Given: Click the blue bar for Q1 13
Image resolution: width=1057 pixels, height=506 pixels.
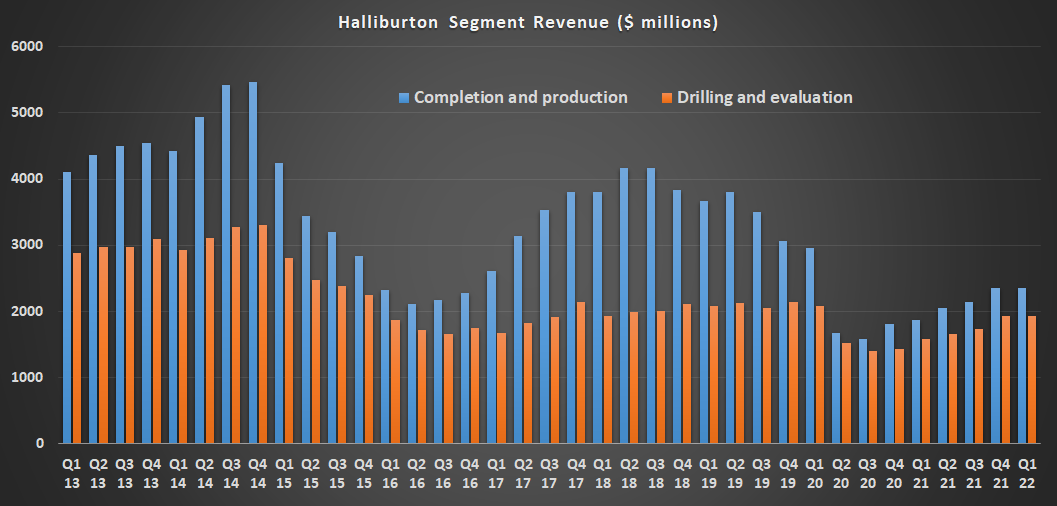Looking at the screenshot, I should coord(67,307).
